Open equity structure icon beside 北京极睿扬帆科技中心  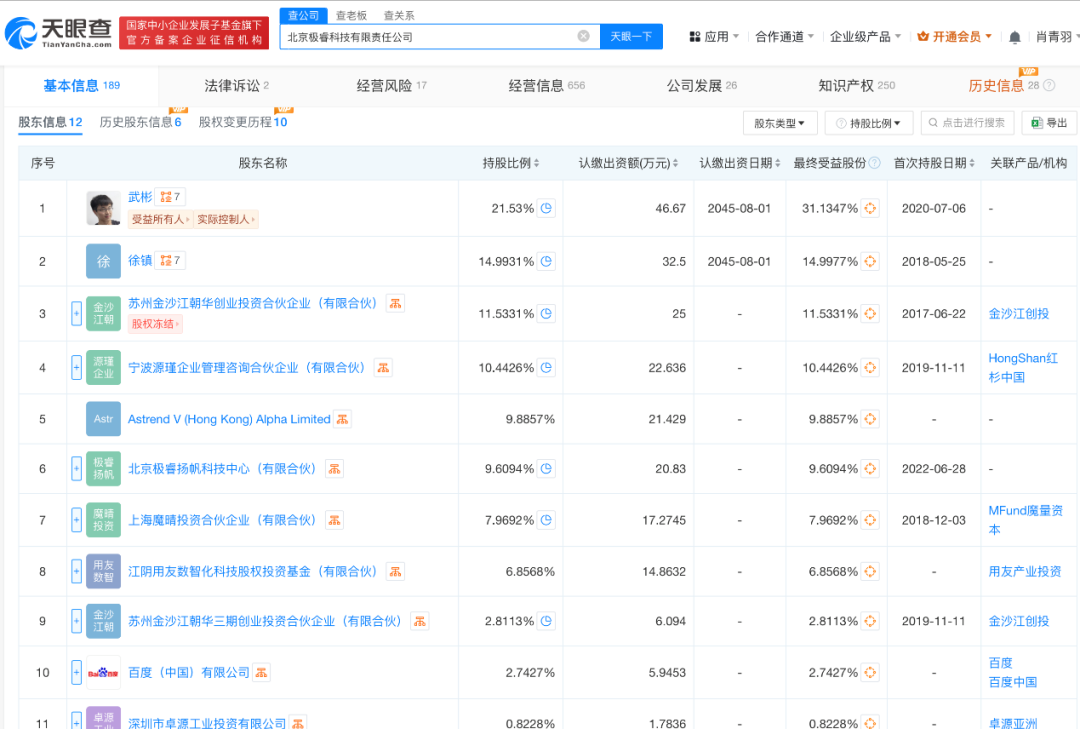click(334, 469)
